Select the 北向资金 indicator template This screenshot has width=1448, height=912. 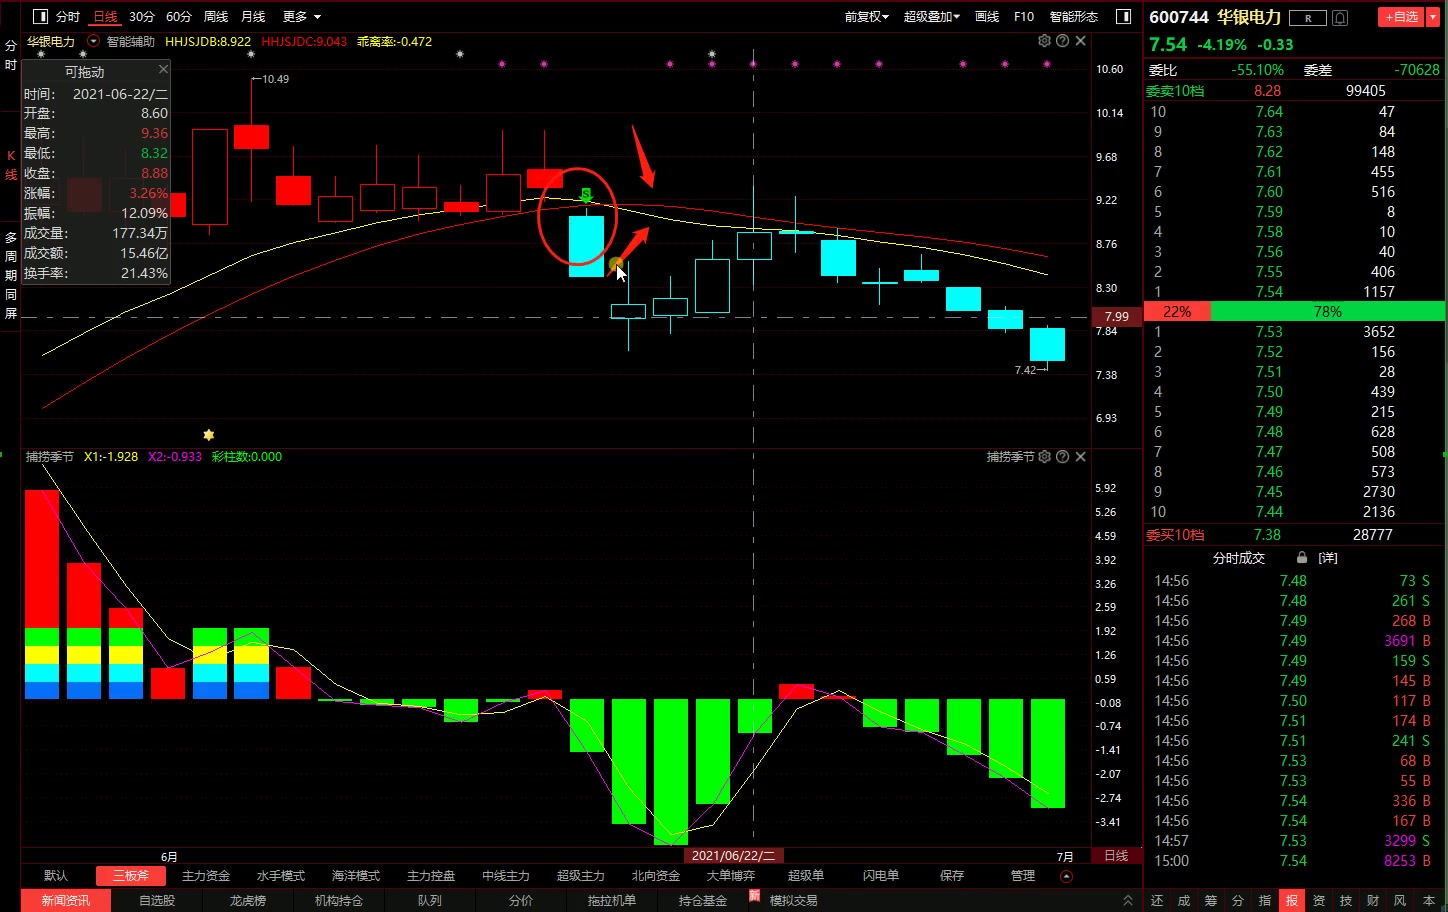(656, 876)
